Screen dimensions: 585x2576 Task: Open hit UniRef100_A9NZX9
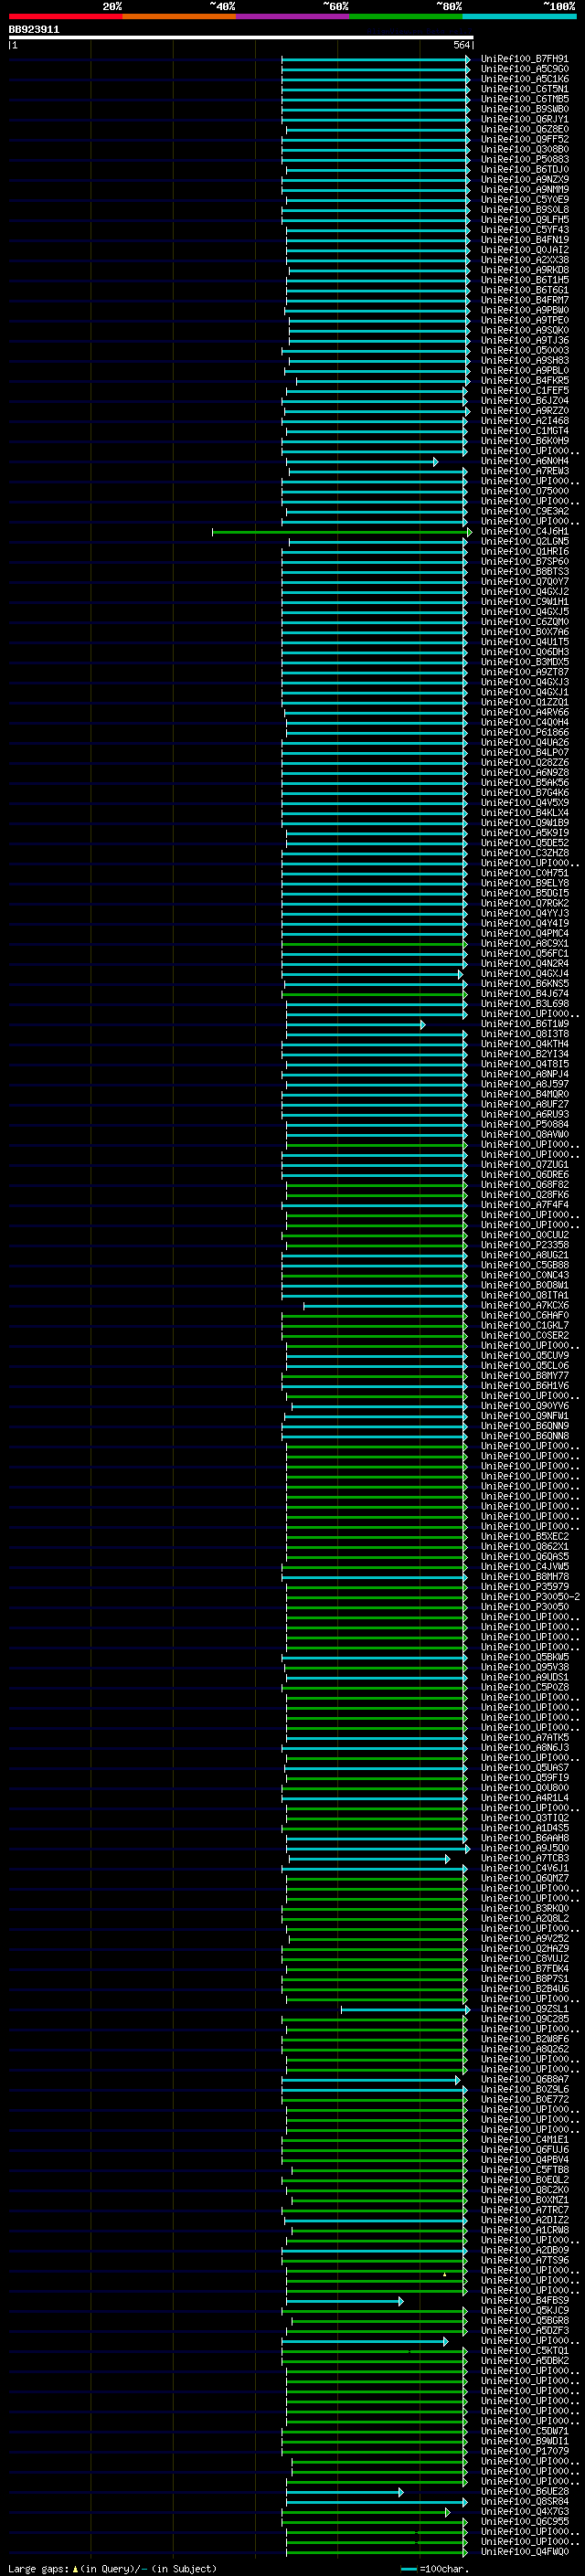point(524,180)
